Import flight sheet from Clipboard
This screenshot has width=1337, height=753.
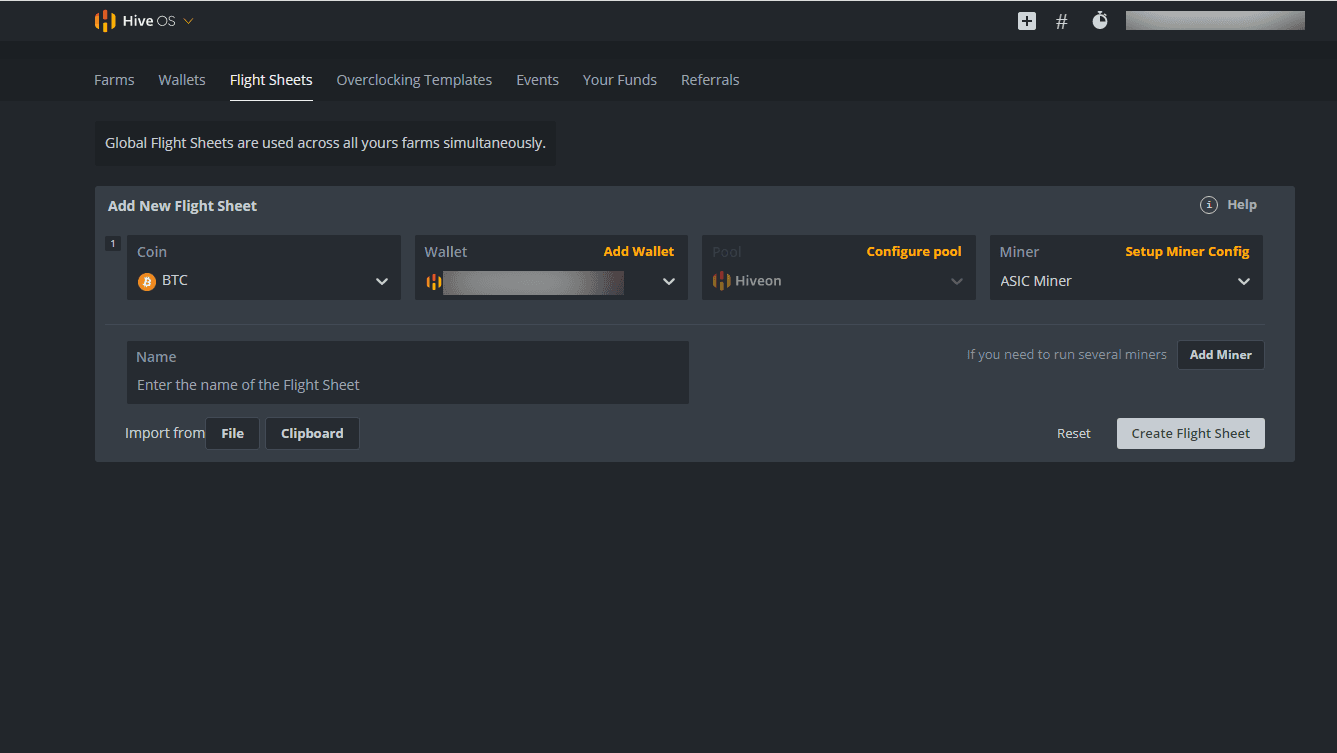click(312, 434)
